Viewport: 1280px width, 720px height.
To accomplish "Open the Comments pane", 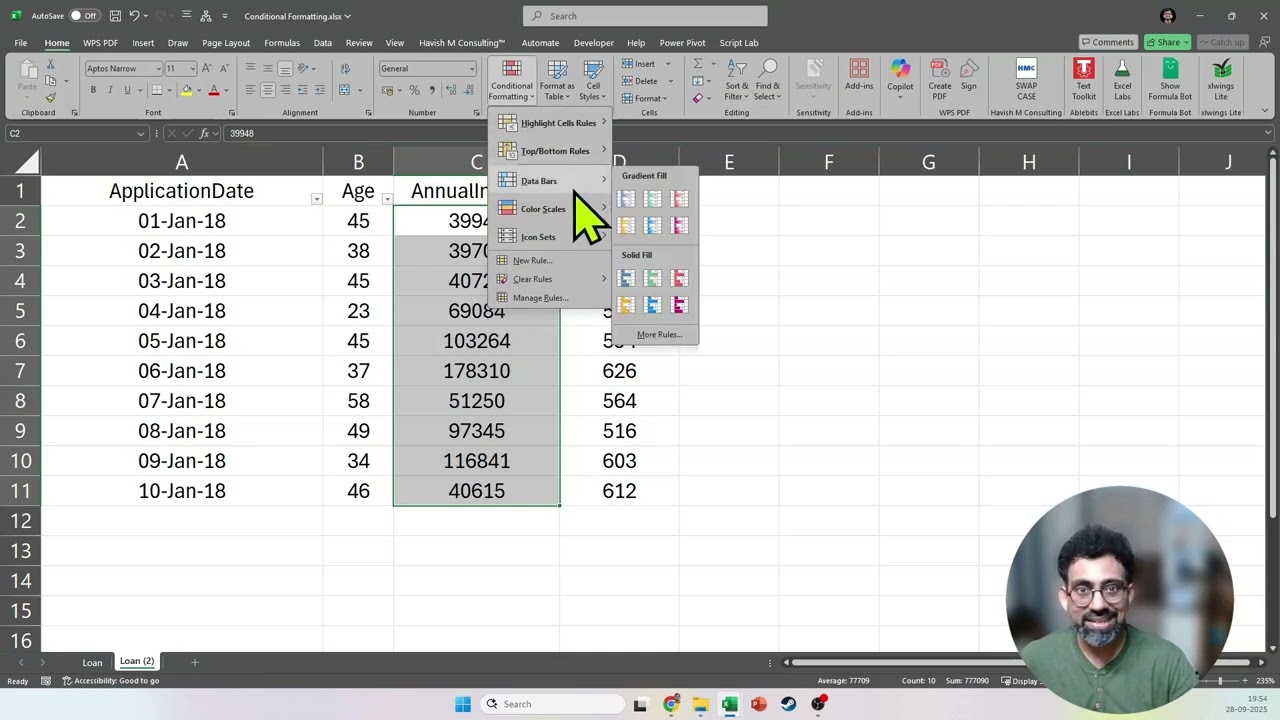I will [1107, 42].
